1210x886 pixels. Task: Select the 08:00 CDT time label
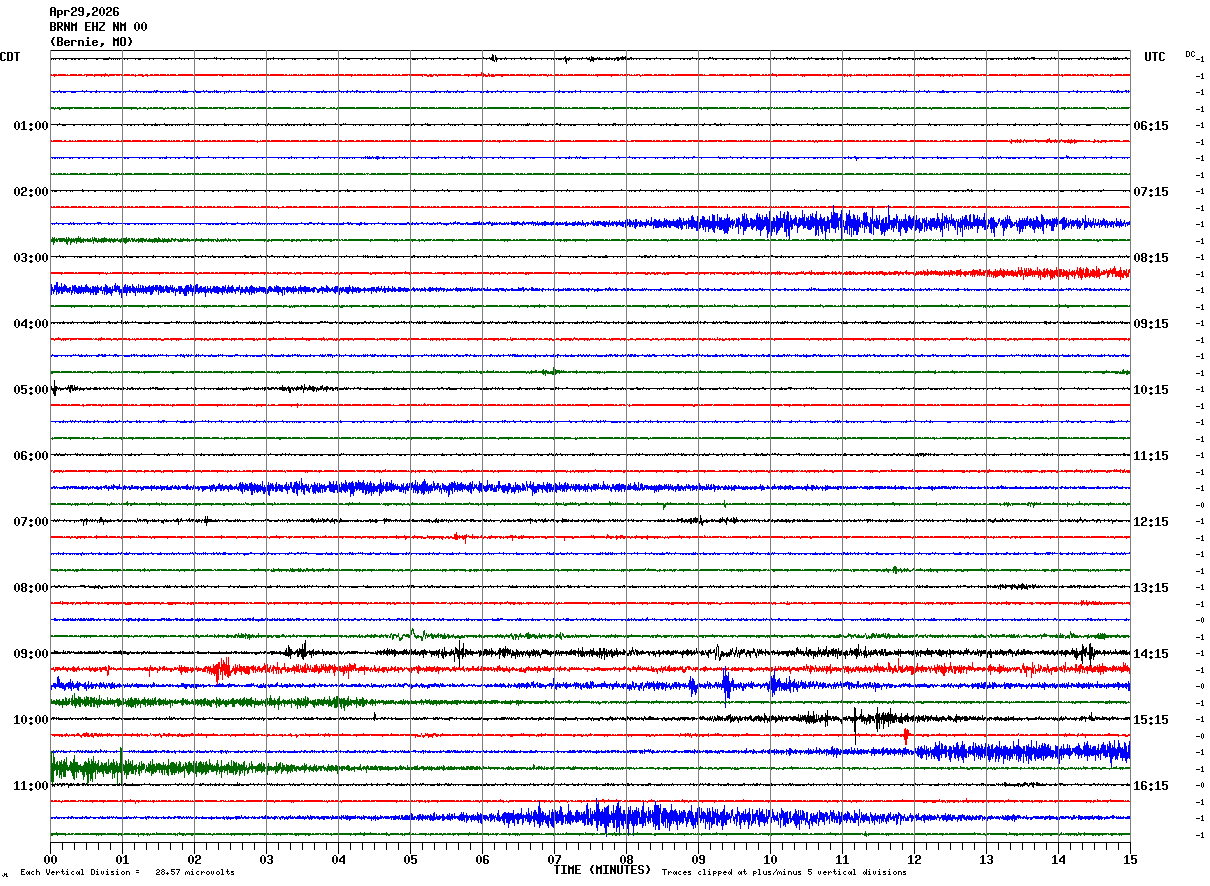31,588
